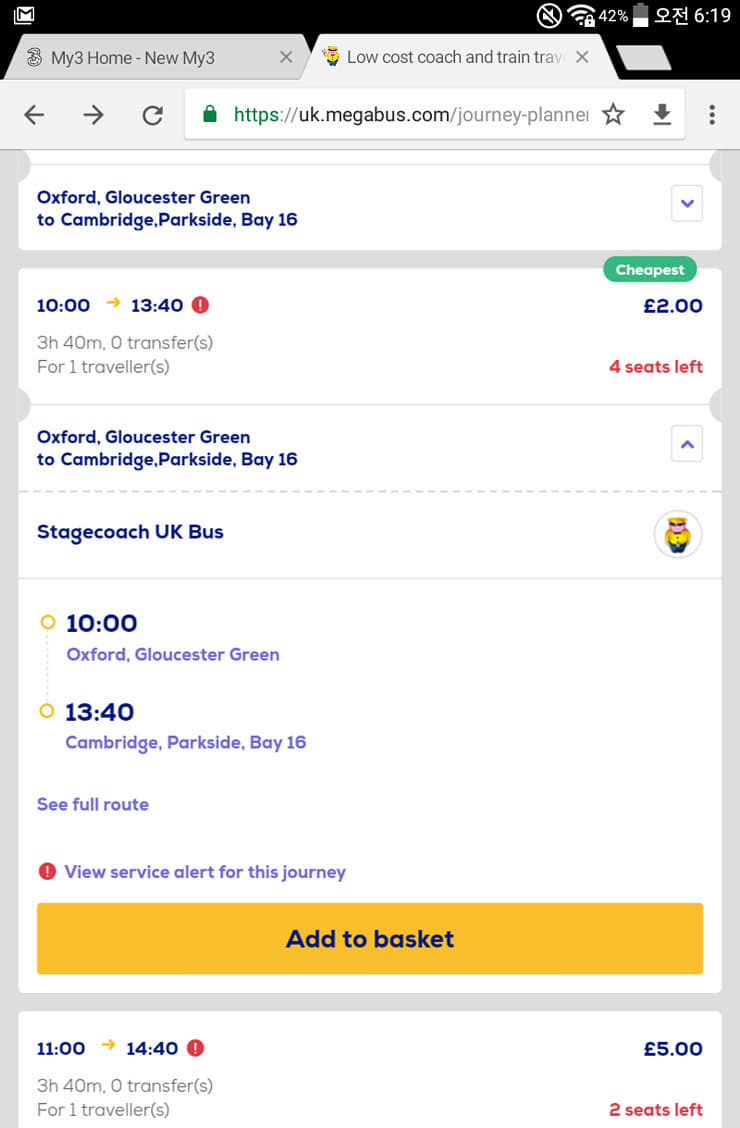
Task: Reload the megabus page
Action: click(x=152, y=115)
